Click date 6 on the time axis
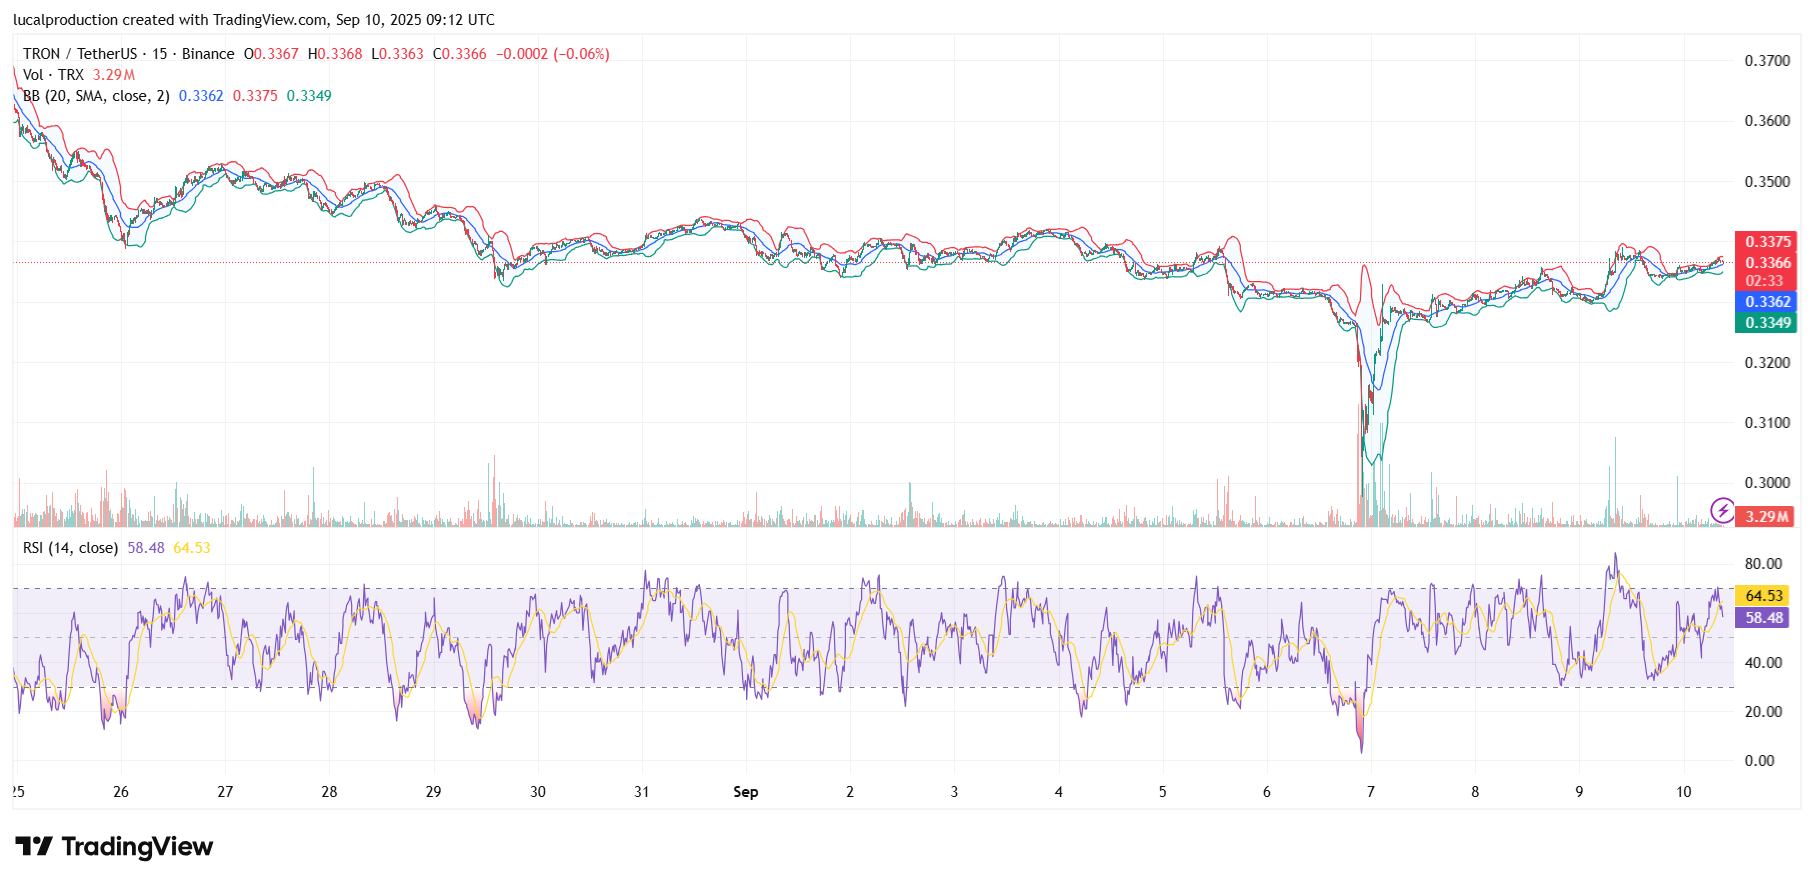1814x884 pixels. pyautogui.click(x=1267, y=792)
